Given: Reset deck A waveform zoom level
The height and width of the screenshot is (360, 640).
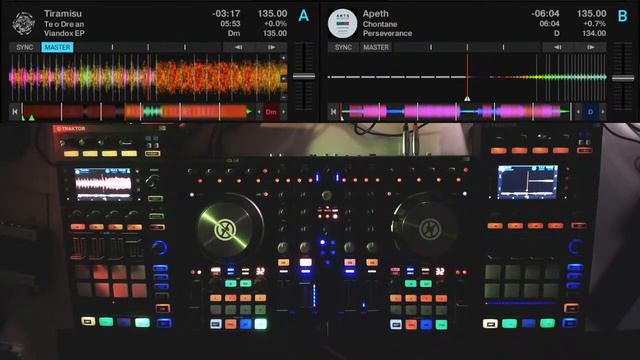Looking at the screenshot, I should point(284,78).
